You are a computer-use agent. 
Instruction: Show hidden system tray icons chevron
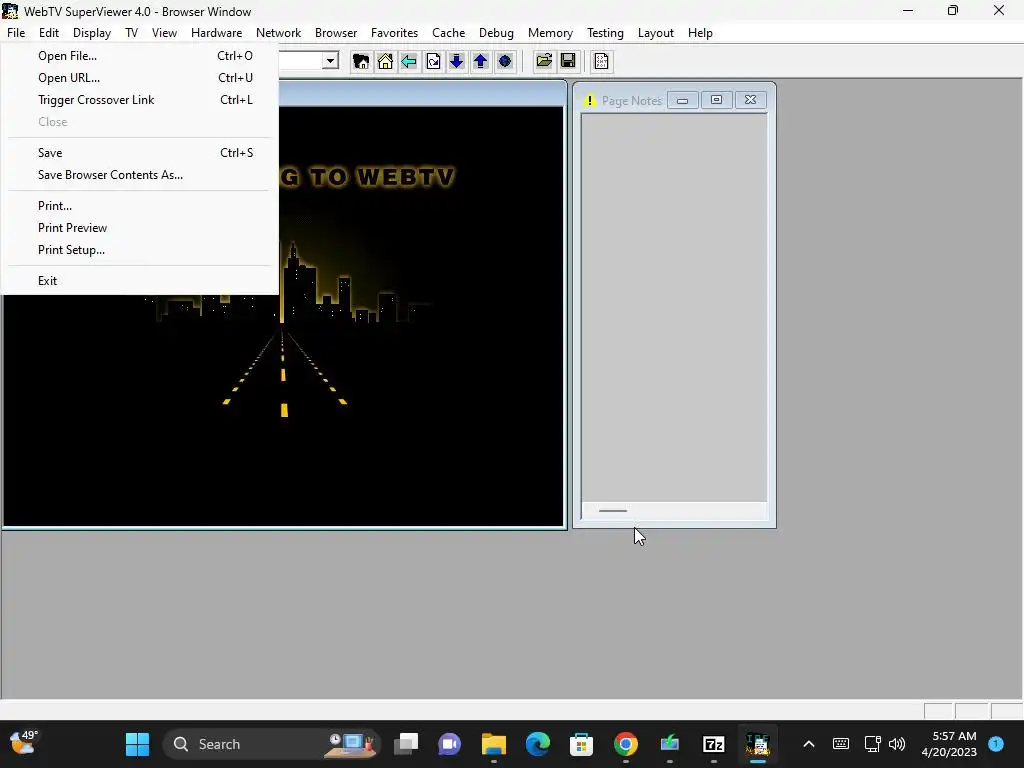[x=808, y=744]
